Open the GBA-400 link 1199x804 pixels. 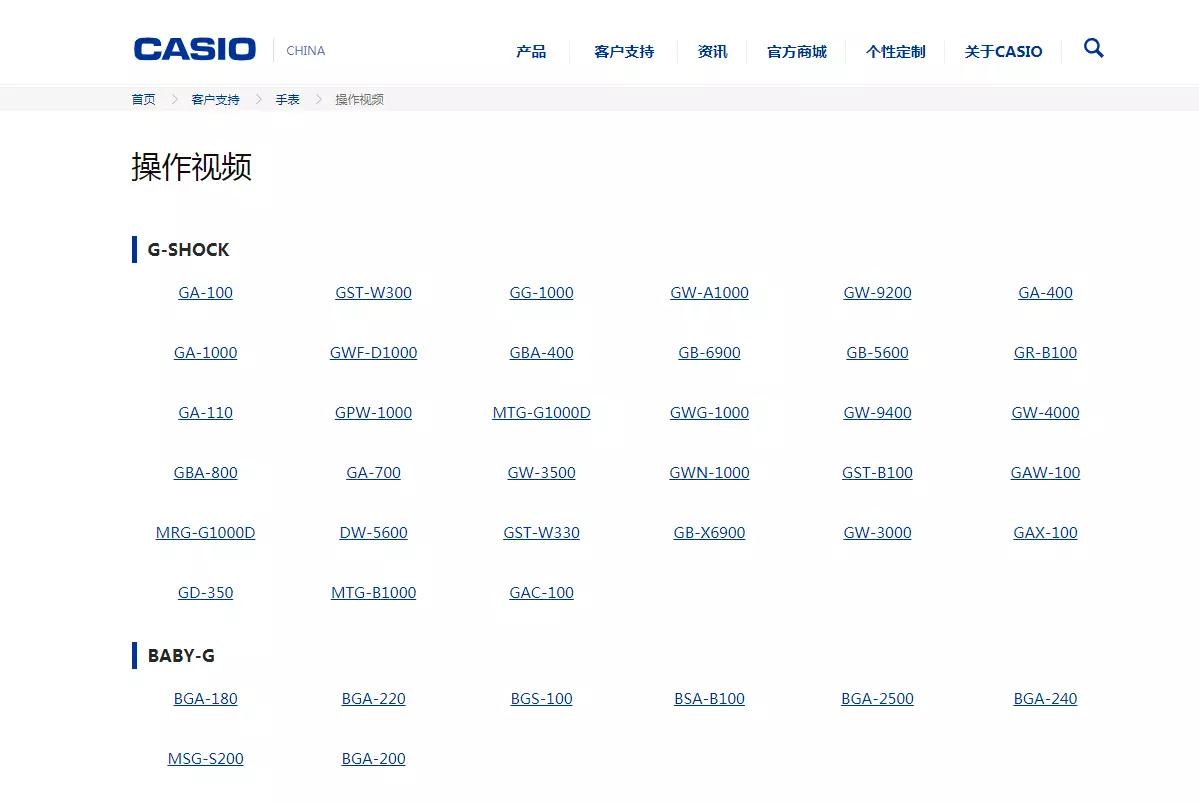(541, 353)
